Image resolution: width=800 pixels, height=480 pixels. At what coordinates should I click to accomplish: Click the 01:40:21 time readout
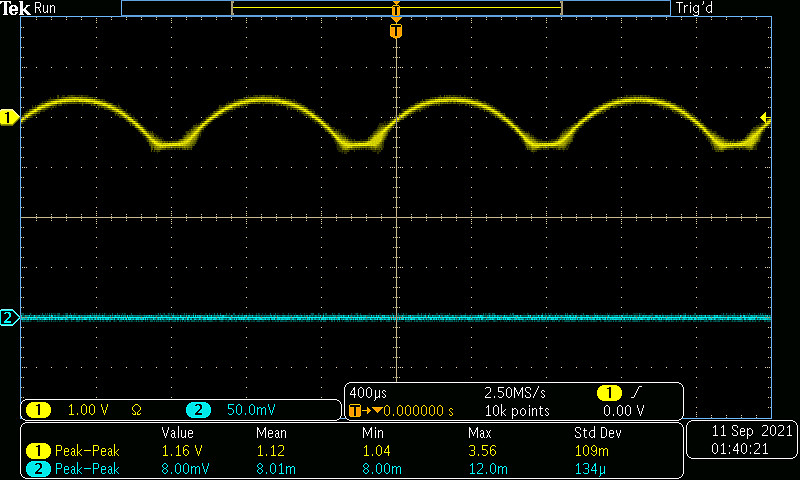click(x=740, y=449)
